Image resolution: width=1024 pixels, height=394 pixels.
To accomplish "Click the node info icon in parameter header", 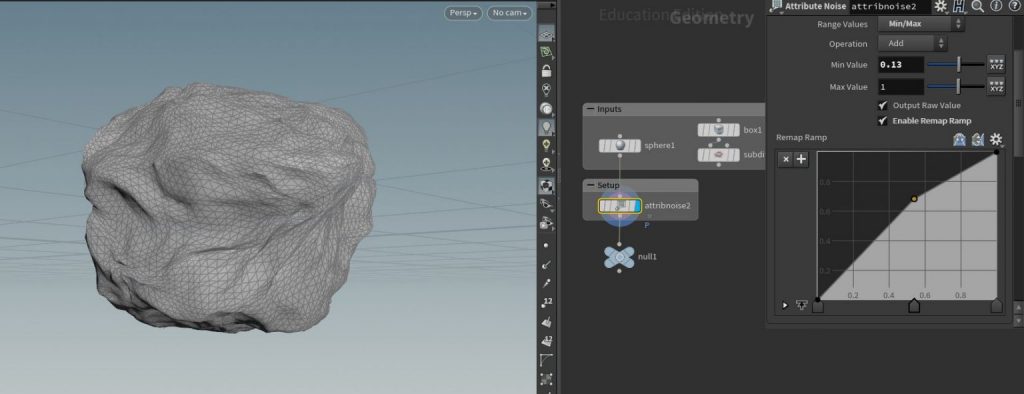I will 996,7.
